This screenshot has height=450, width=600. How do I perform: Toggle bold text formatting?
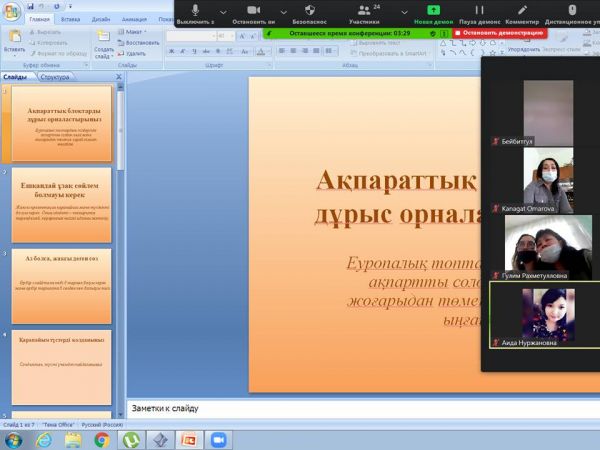171,53
